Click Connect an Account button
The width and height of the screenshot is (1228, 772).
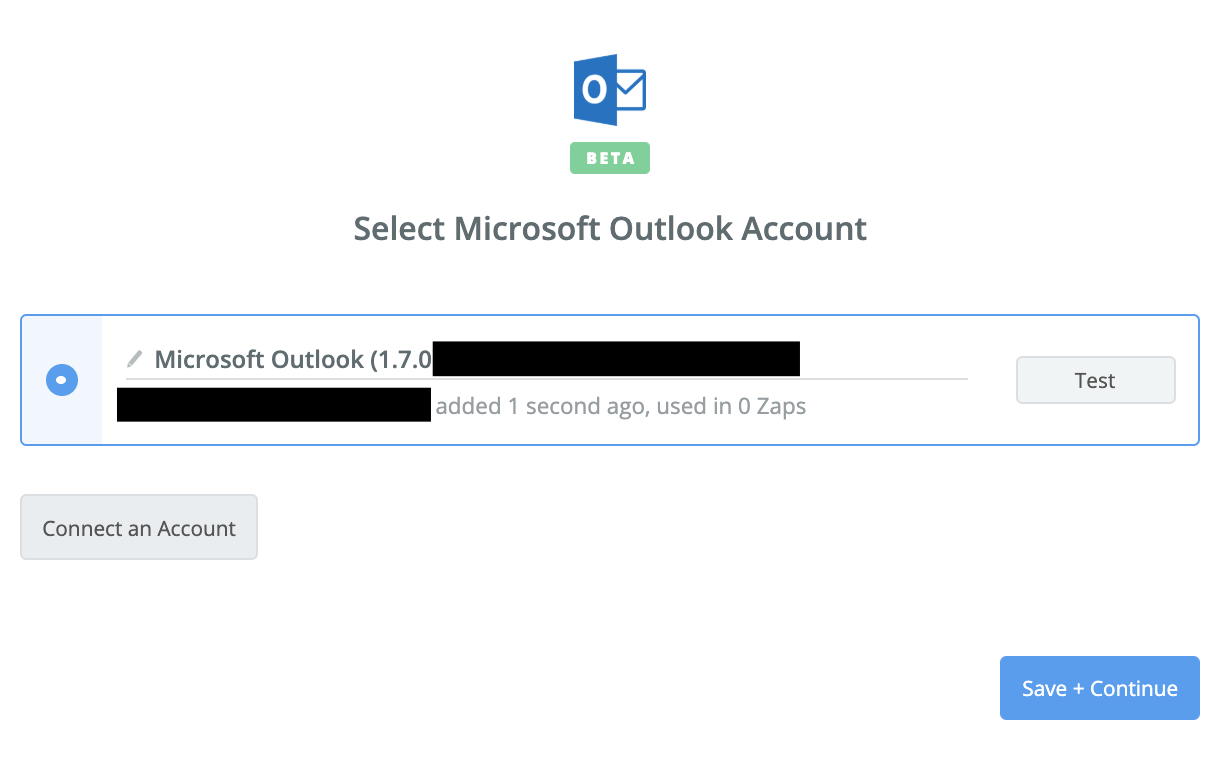tap(139, 527)
